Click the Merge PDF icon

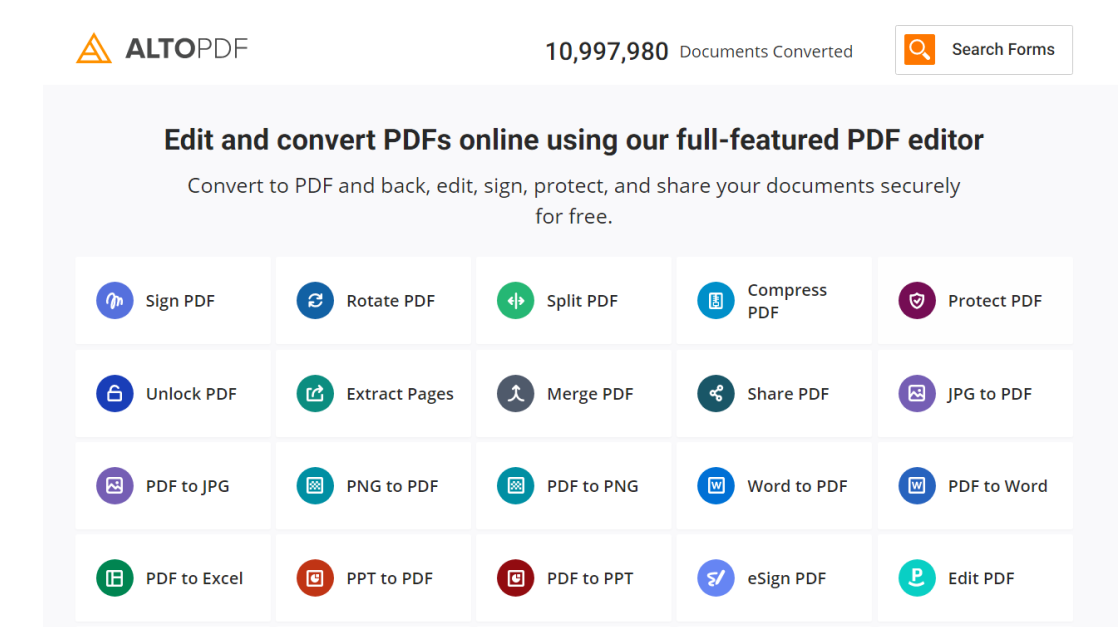point(516,394)
